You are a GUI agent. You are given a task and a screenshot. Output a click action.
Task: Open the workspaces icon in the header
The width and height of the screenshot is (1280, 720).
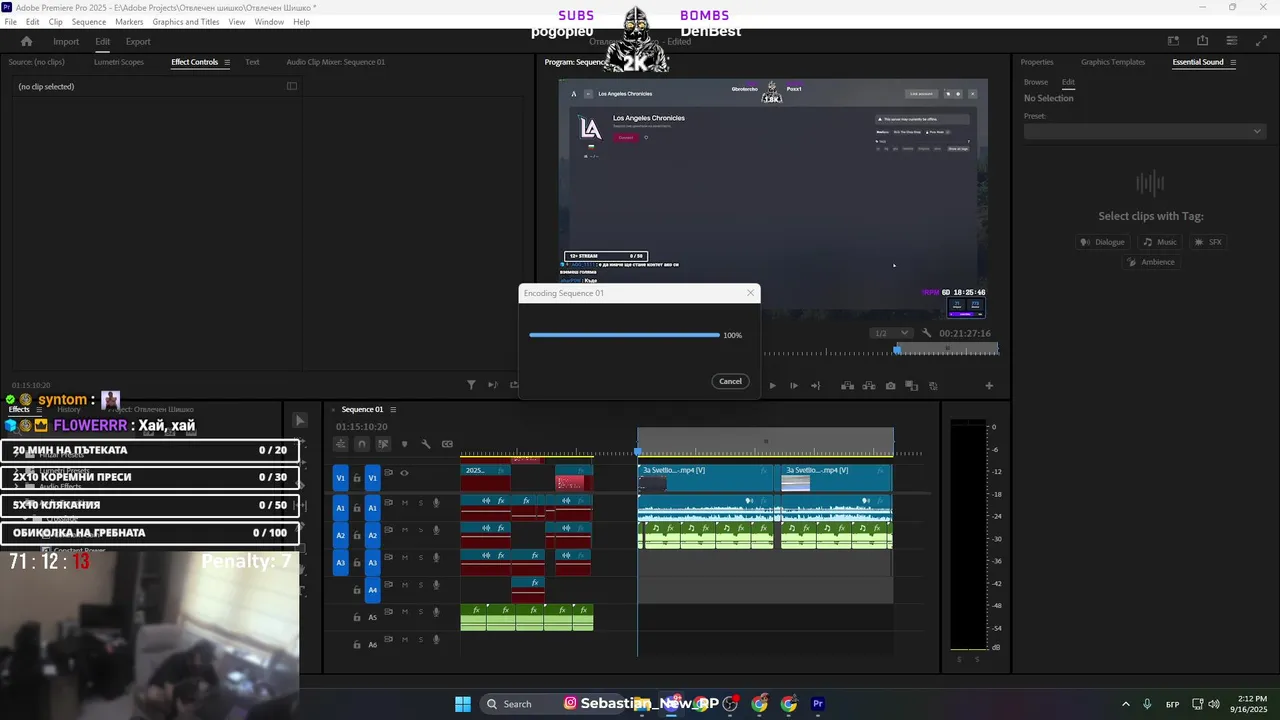pos(1174,41)
